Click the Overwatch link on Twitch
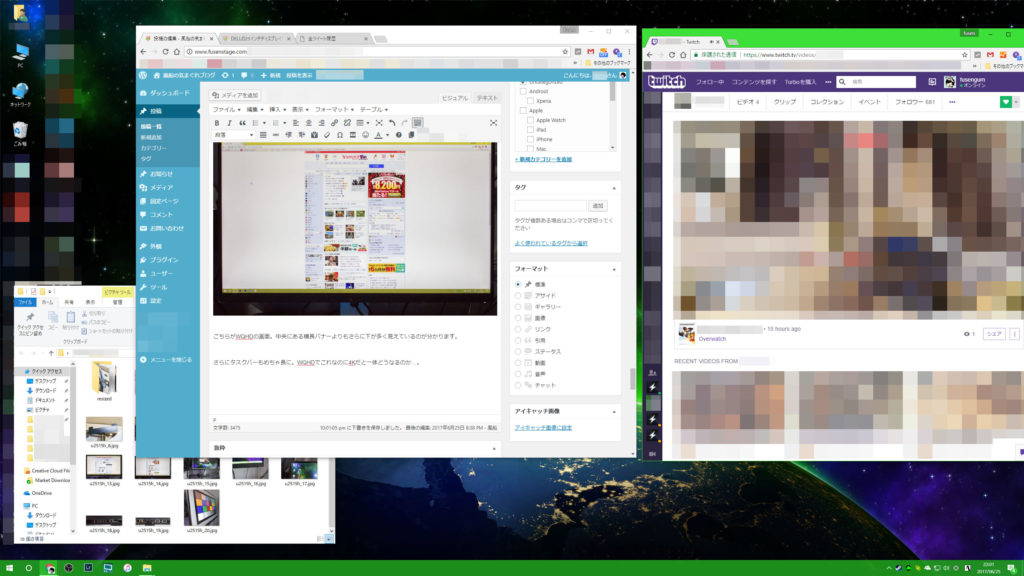1024x576 pixels. click(712, 339)
